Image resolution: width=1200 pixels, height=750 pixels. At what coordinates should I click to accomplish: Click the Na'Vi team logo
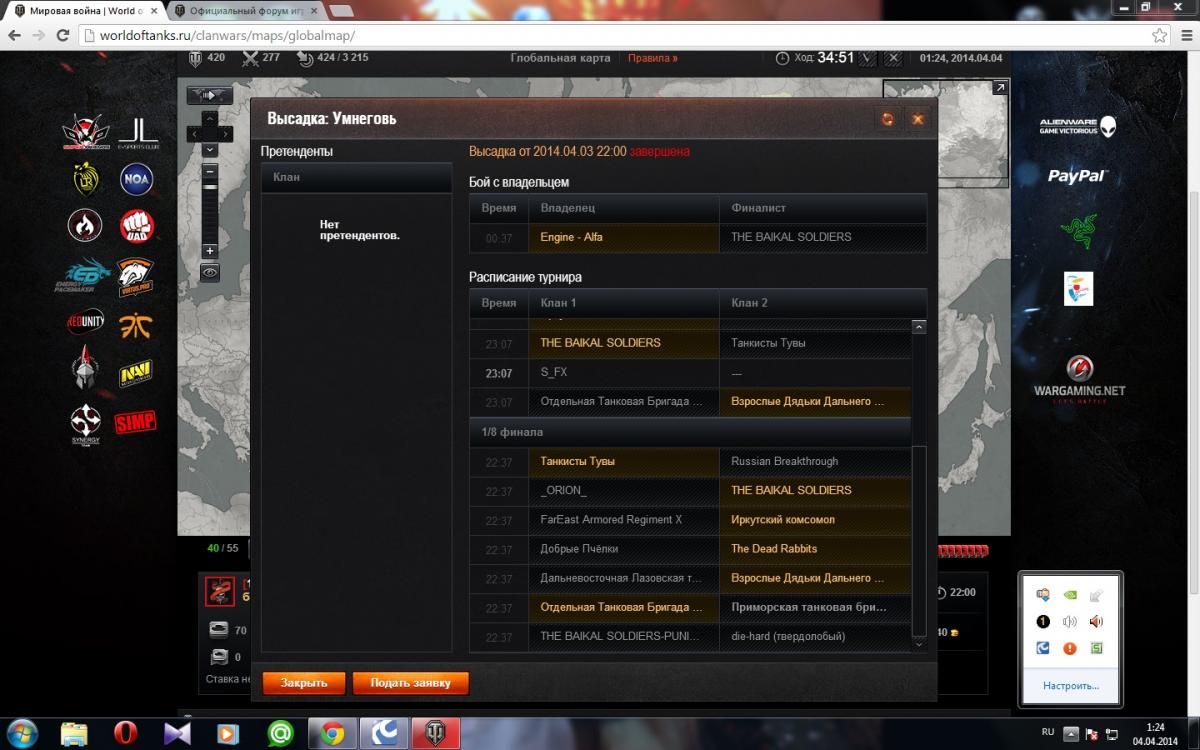pos(136,373)
